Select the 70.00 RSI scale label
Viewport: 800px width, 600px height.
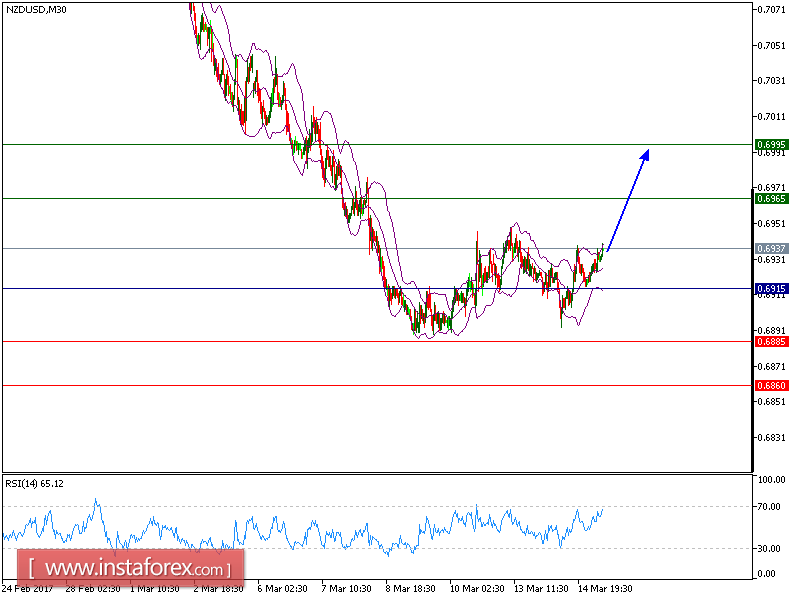tap(766, 506)
